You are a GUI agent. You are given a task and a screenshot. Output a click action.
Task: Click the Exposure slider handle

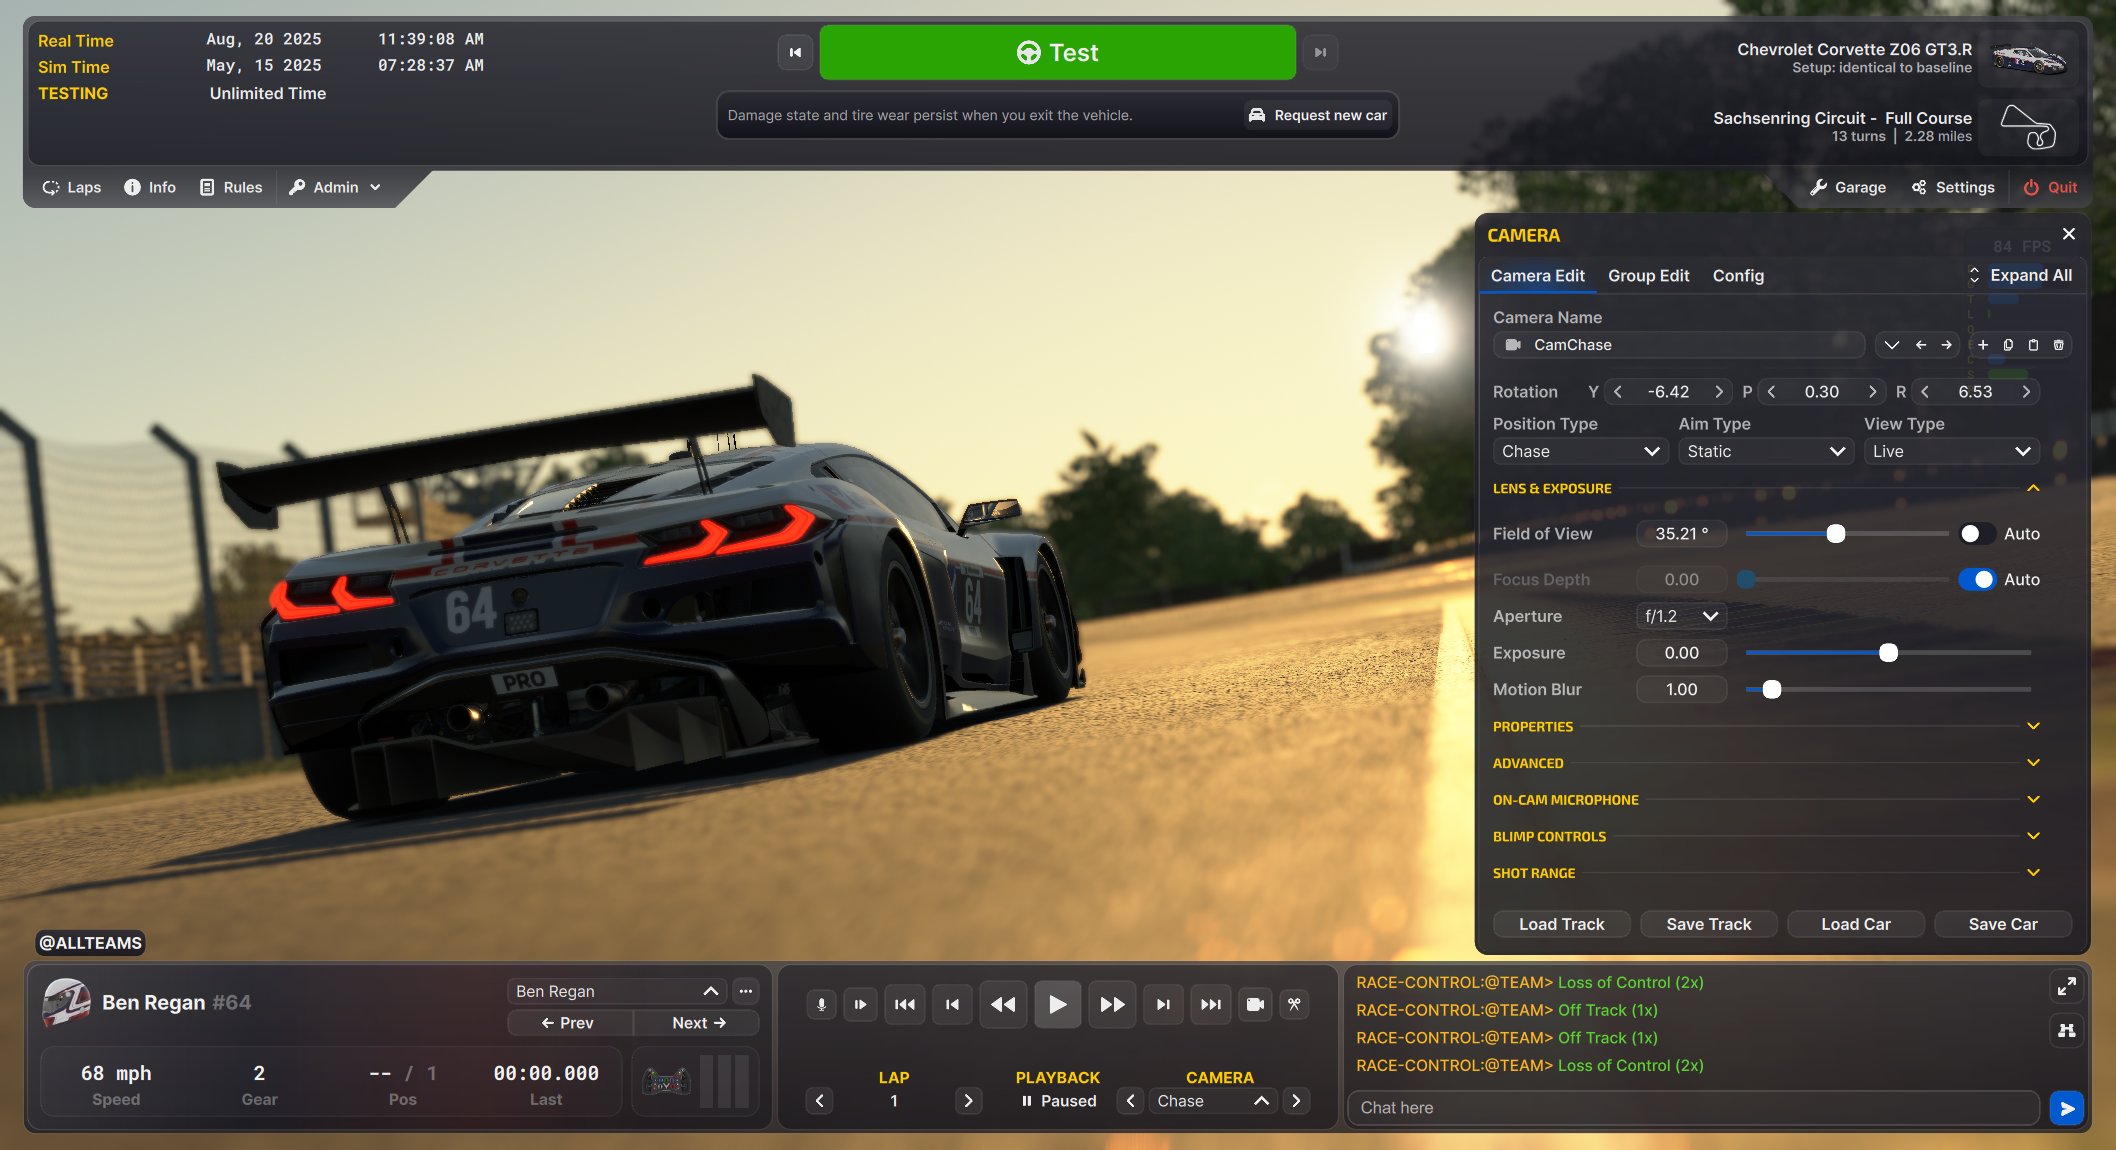point(1888,653)
